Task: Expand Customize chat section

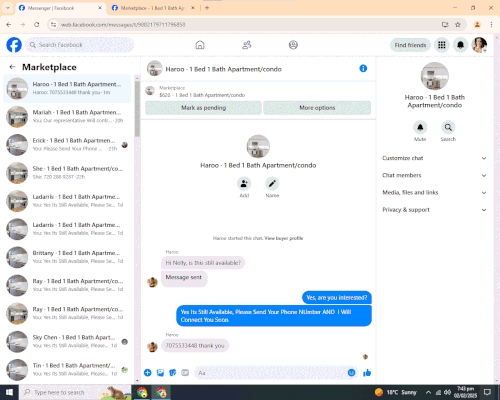Action: 435,158
